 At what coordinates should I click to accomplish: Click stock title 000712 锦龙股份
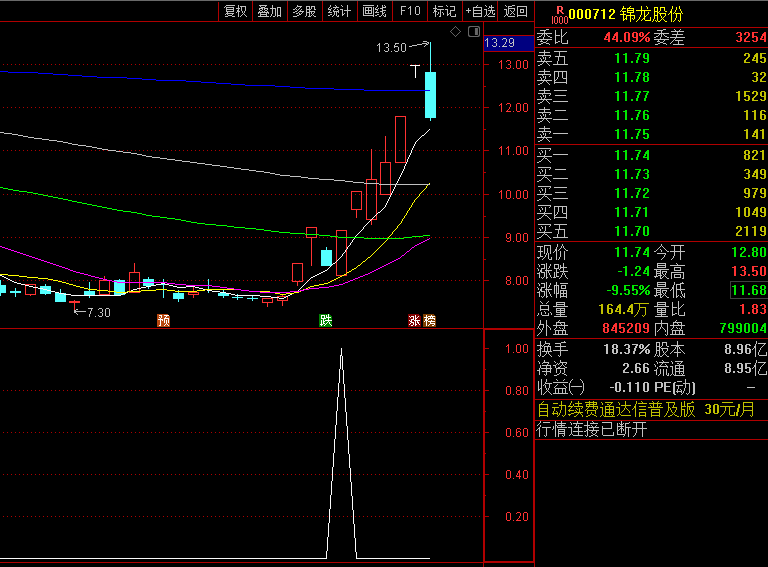coord(625,14)
